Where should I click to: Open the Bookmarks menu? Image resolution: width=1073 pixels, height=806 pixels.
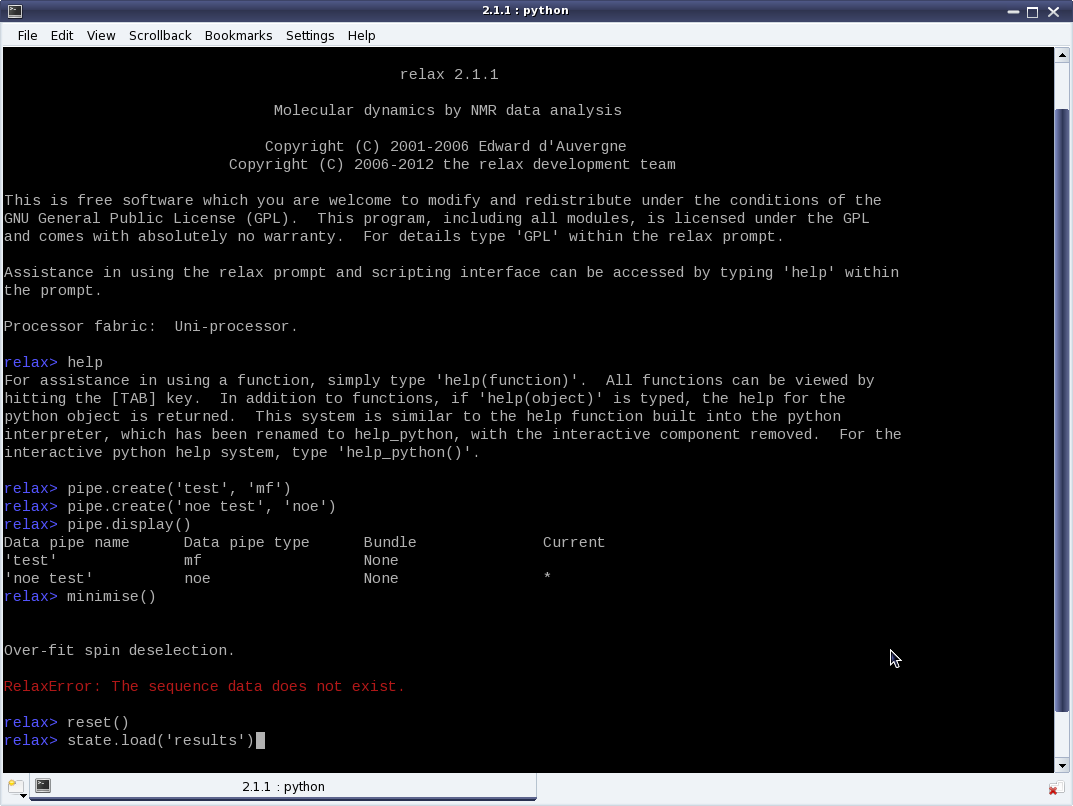coord(238,35)
